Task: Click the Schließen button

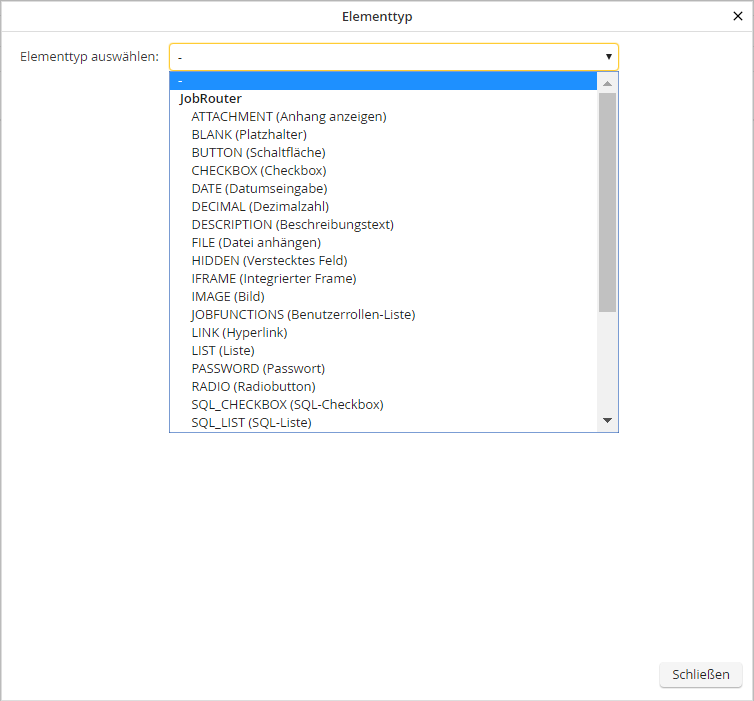Action: 700,674
